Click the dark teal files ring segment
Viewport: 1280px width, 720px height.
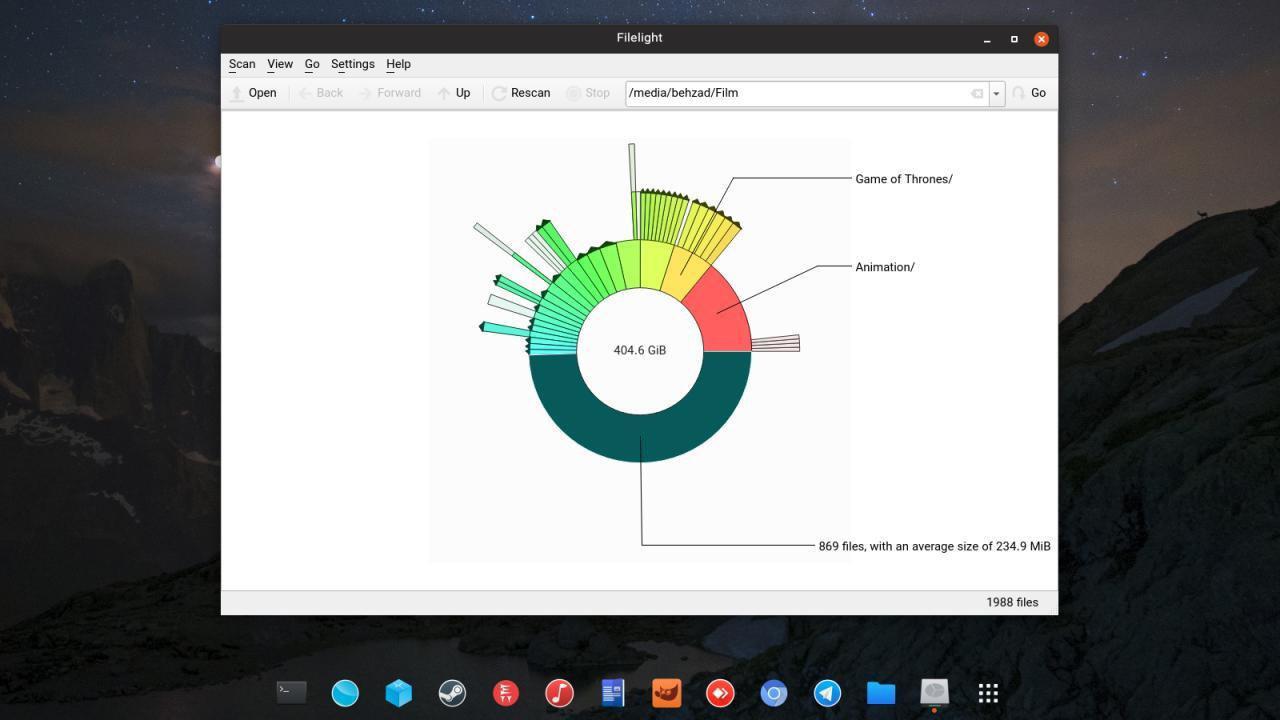(640, 438)
